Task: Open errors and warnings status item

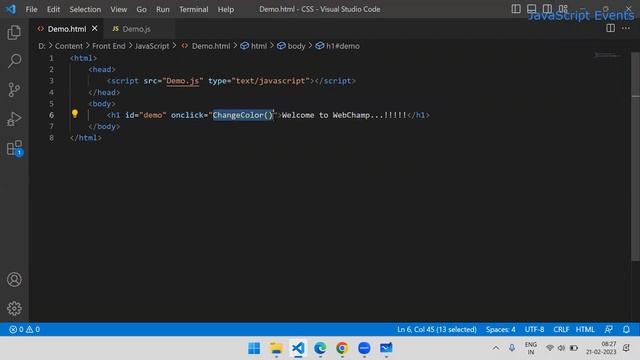Action: (24, 329)
